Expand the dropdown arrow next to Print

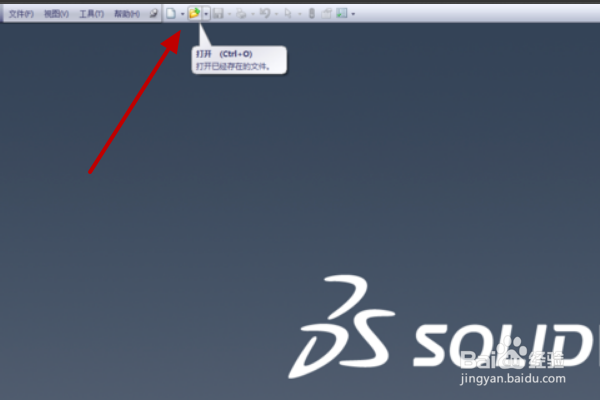coord(253,14)
